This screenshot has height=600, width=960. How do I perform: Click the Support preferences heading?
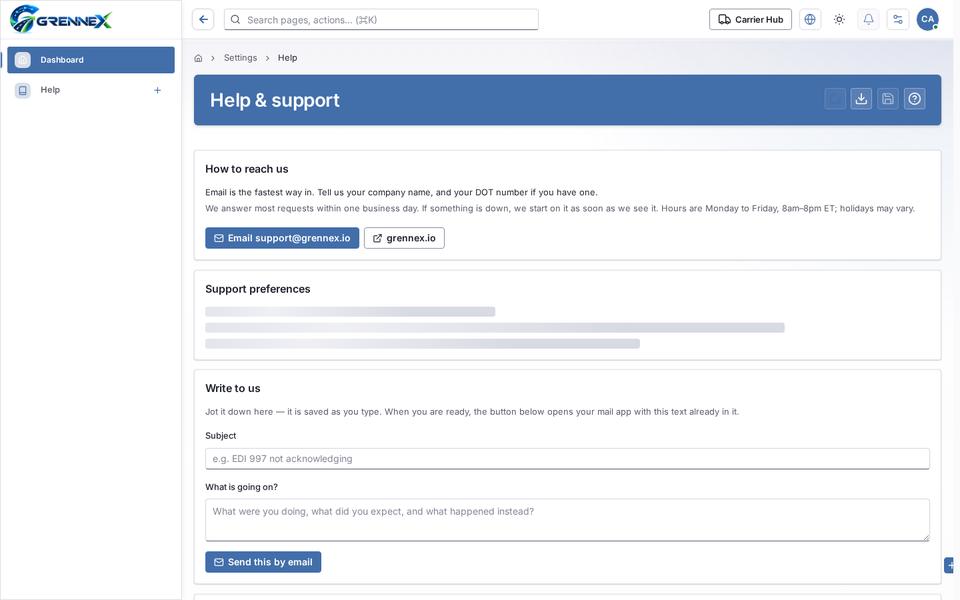click(x=258, y=289)
